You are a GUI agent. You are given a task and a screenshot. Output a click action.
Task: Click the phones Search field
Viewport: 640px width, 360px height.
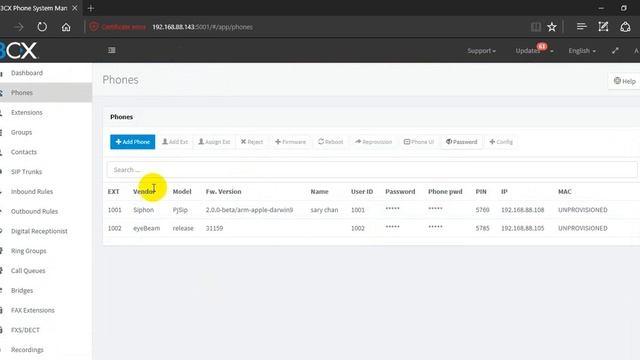(x=372, y=170)
